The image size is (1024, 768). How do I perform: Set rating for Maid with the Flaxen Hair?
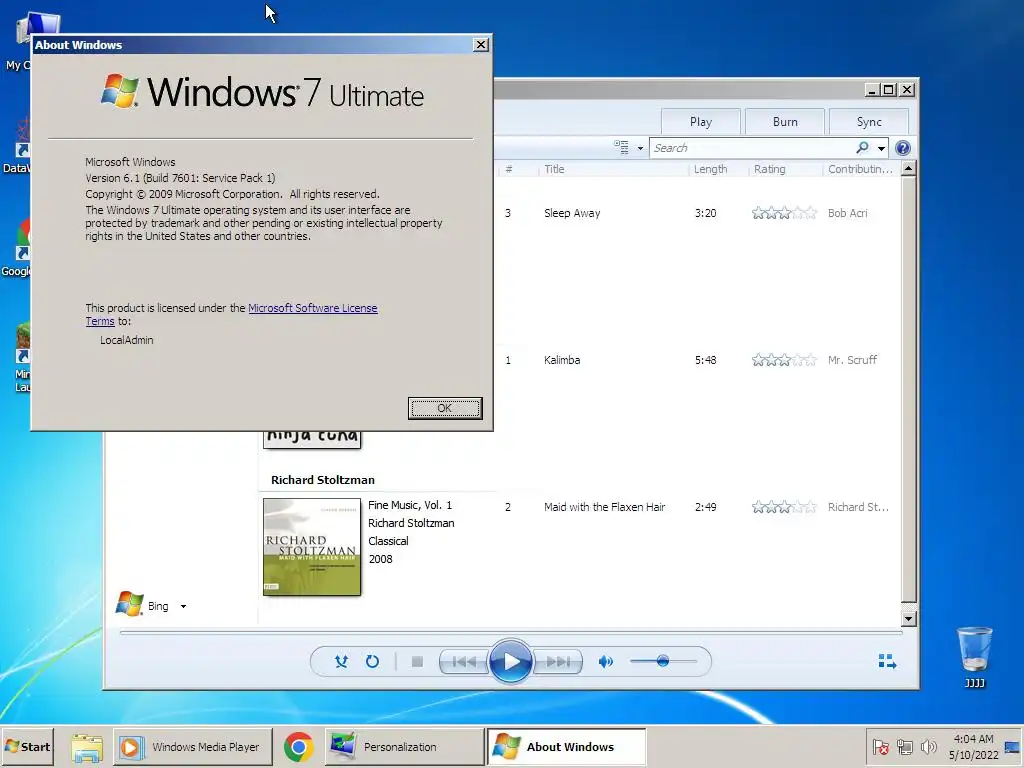pos(784,507)
